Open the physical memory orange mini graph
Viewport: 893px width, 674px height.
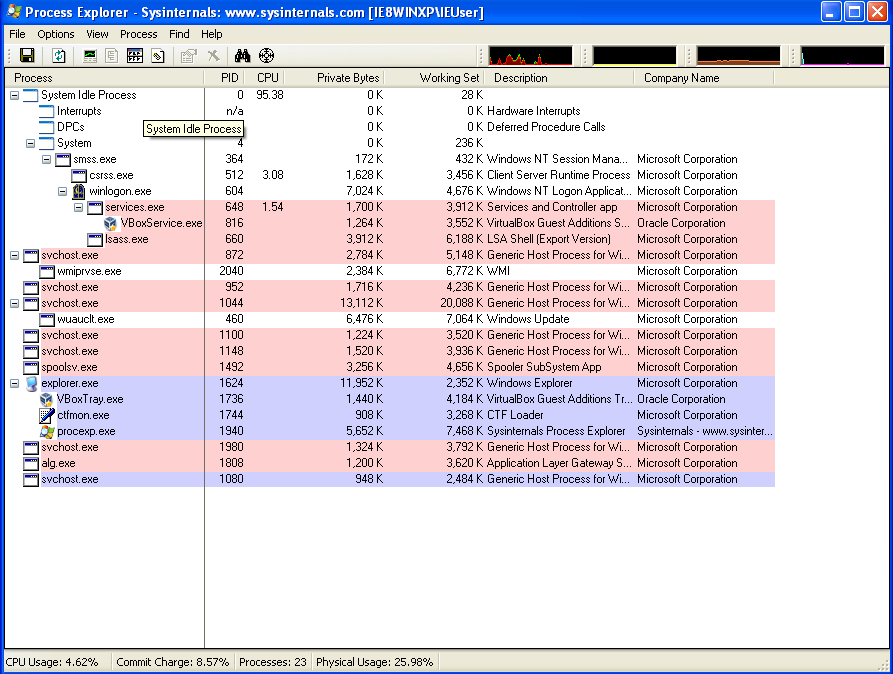point(739,56)
